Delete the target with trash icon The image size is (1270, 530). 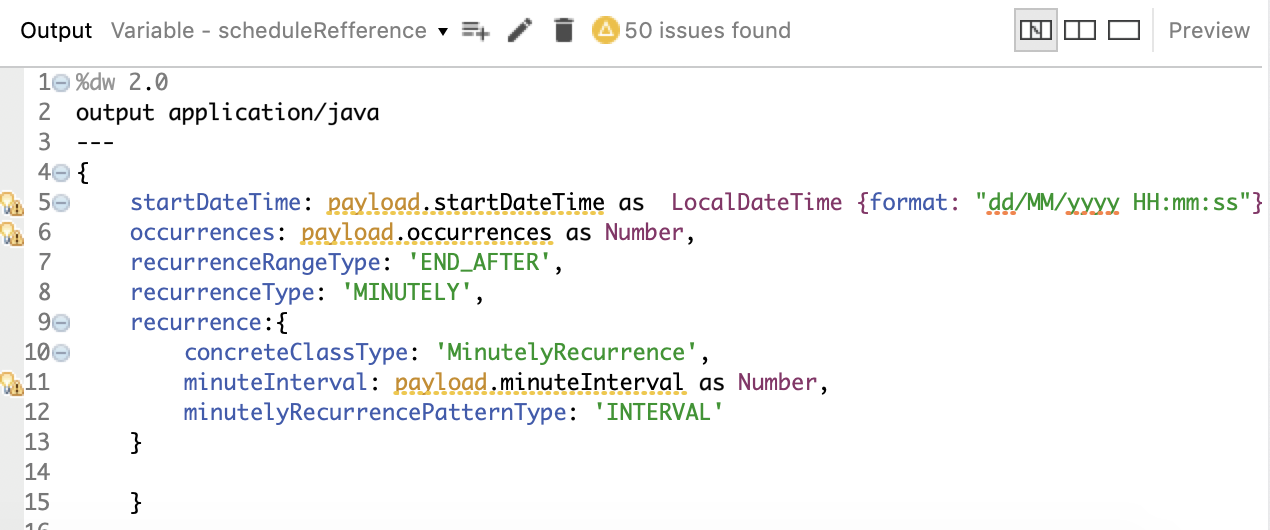pos(564,31)
